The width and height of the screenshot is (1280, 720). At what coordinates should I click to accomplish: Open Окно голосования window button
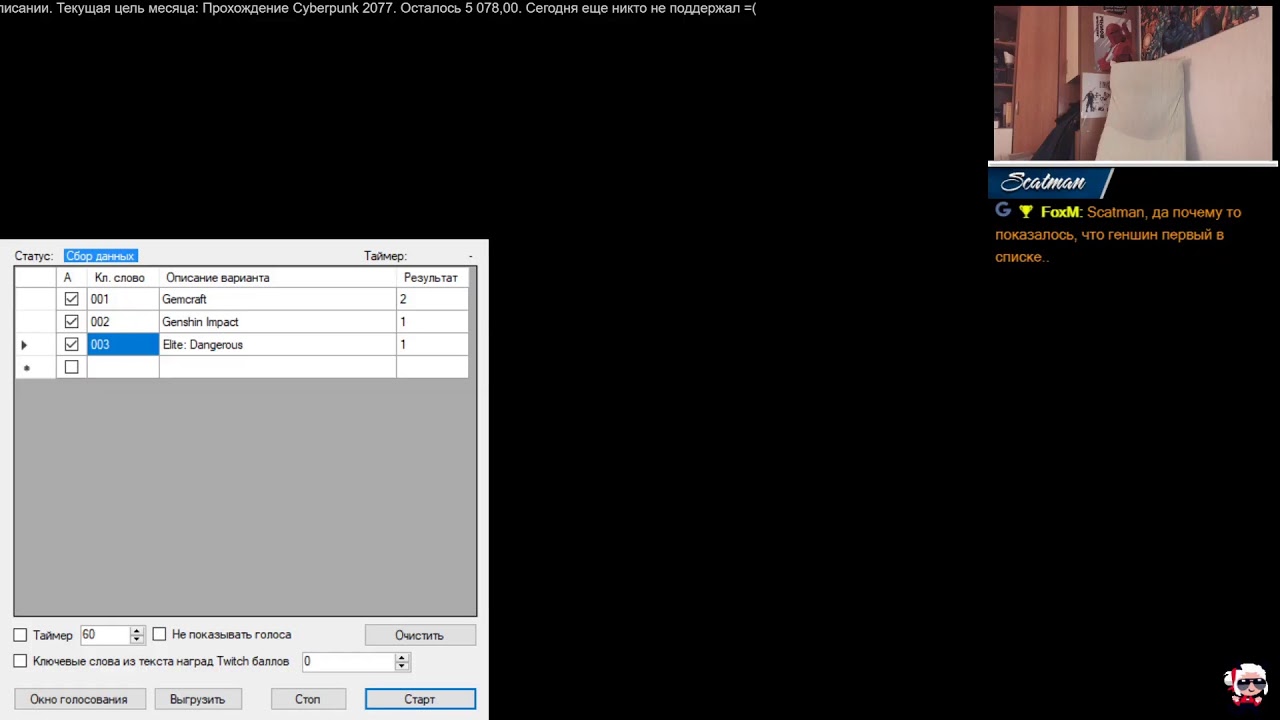coord(79,699)
